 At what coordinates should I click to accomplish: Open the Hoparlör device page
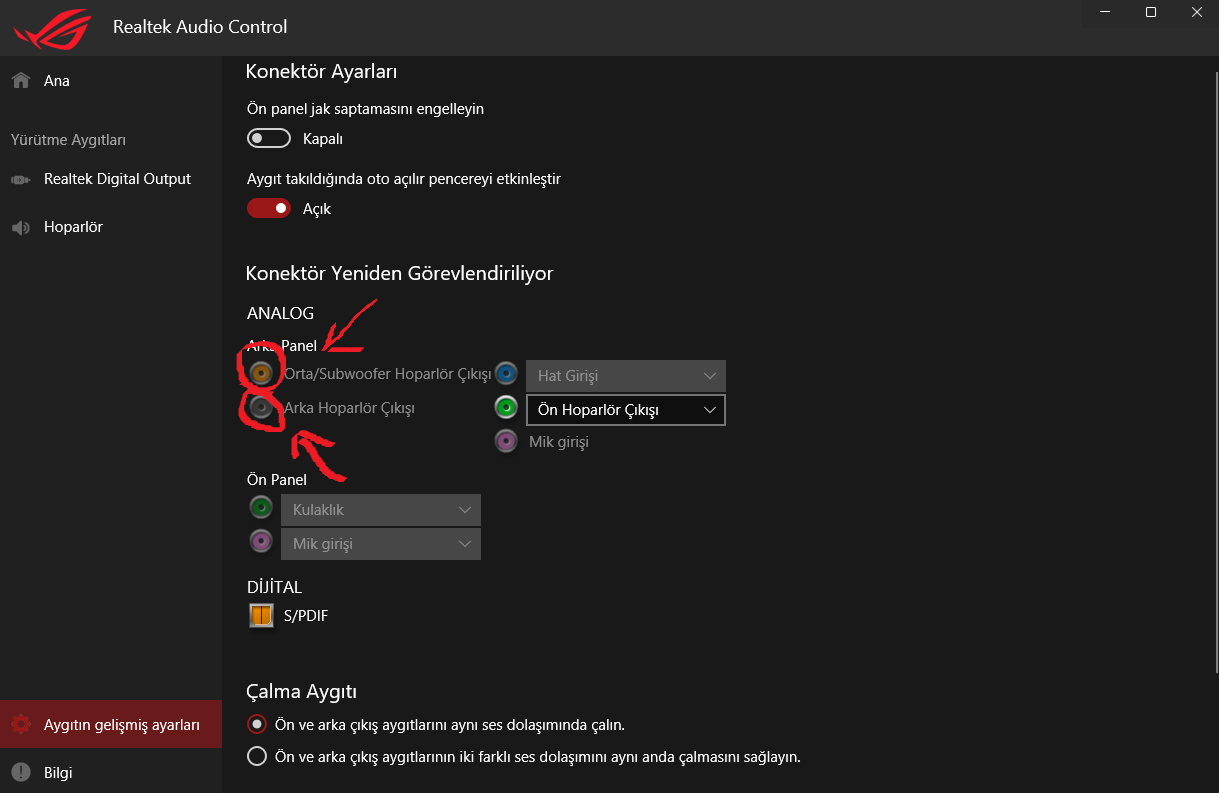click(x=111, y=228)
